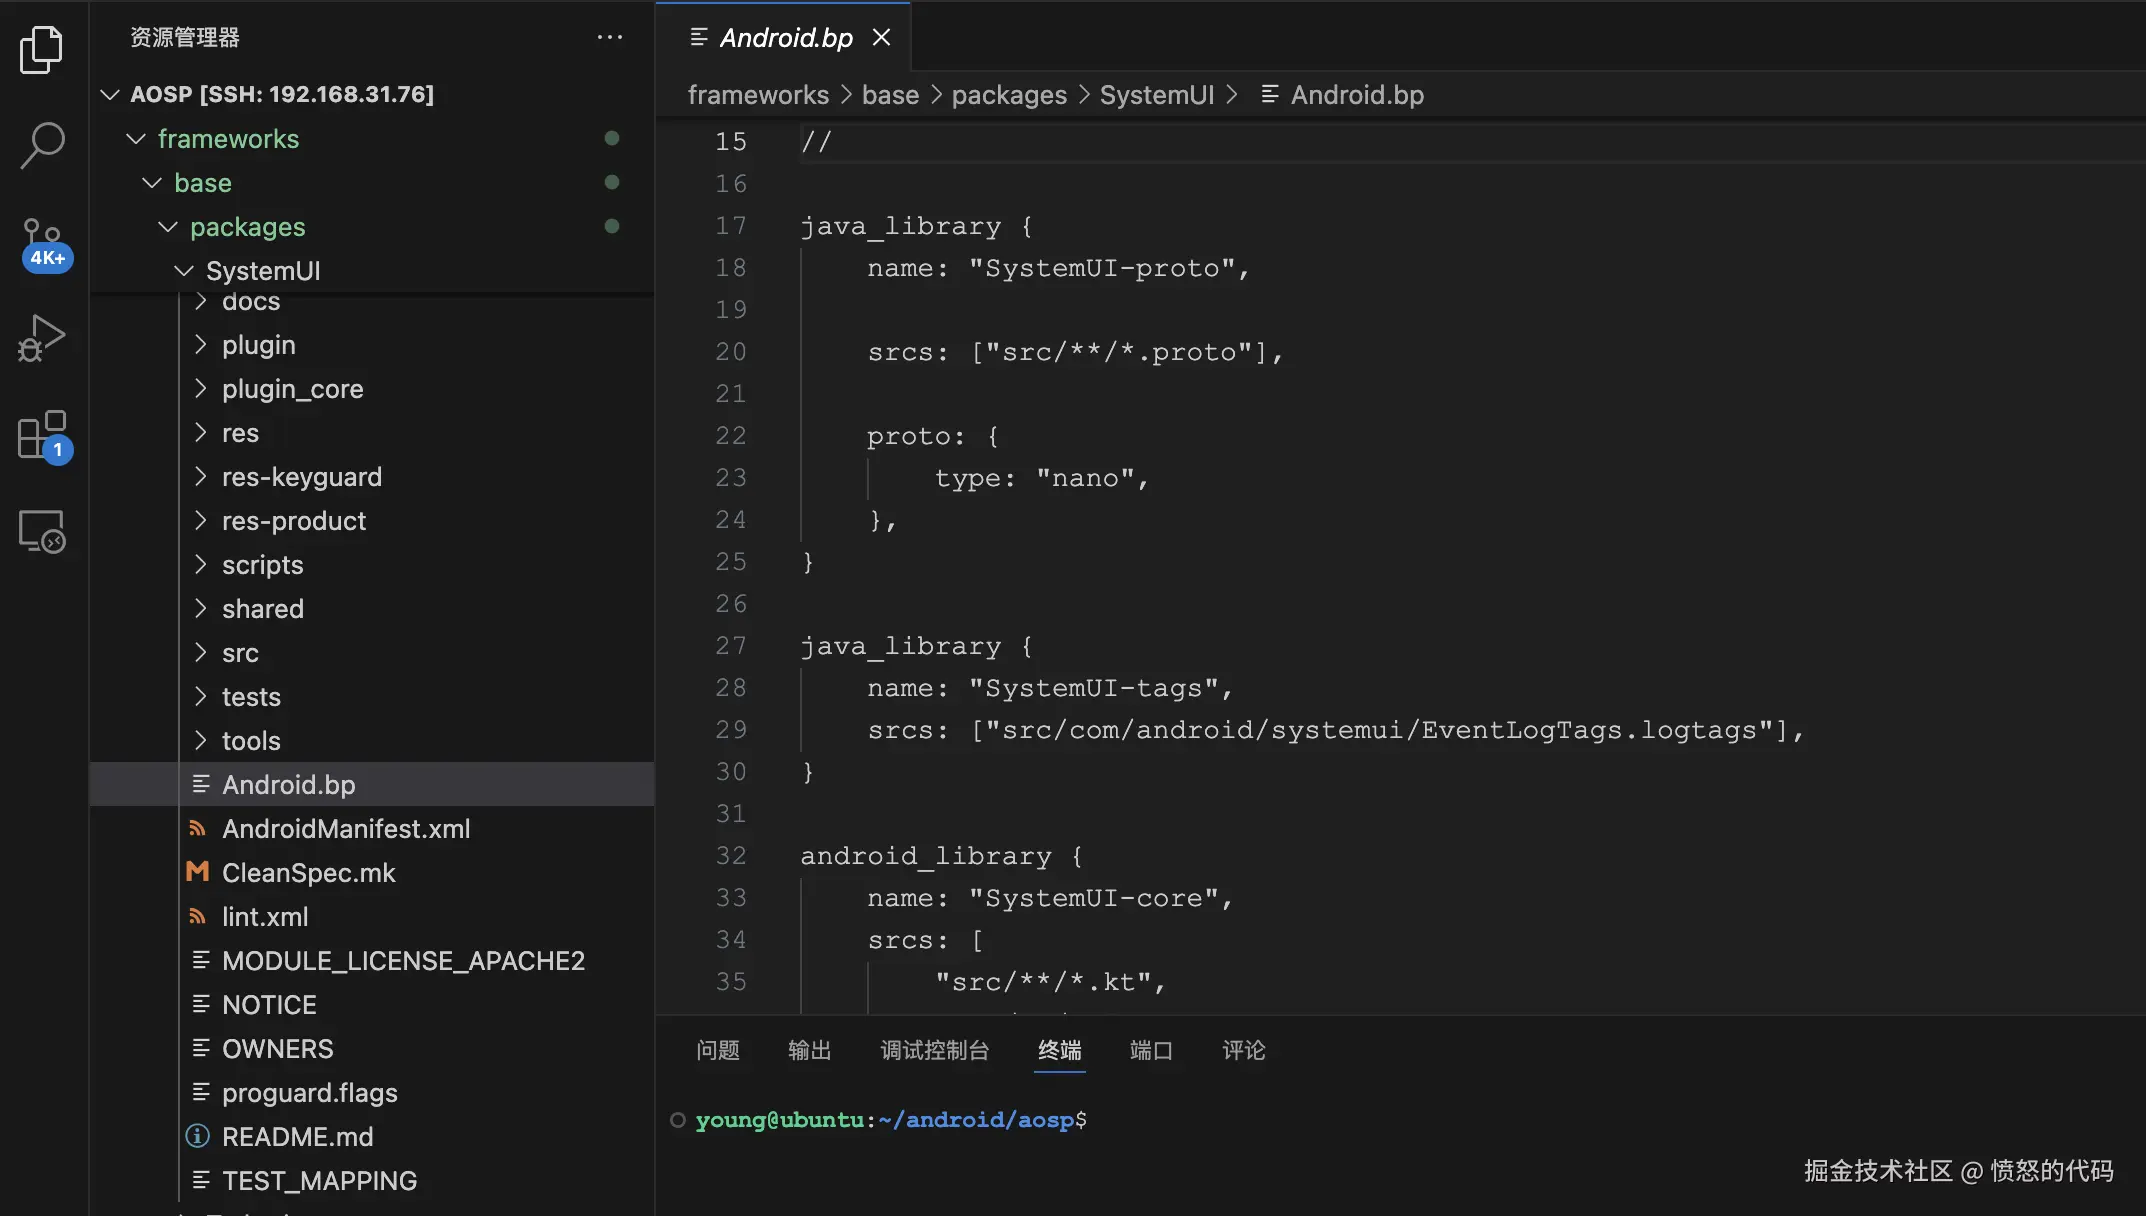The image size is (2146, 1216).
Task: Switch to the 问题 panel tab
Action: (717, 1050)
